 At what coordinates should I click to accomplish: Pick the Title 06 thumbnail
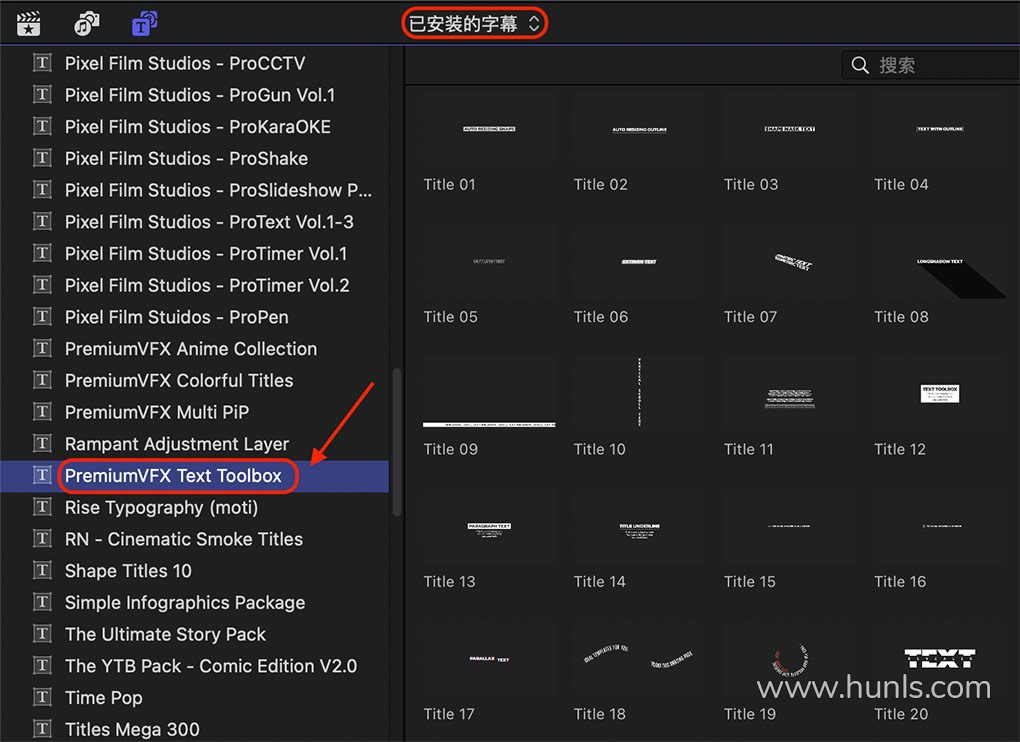click(639, 261)
